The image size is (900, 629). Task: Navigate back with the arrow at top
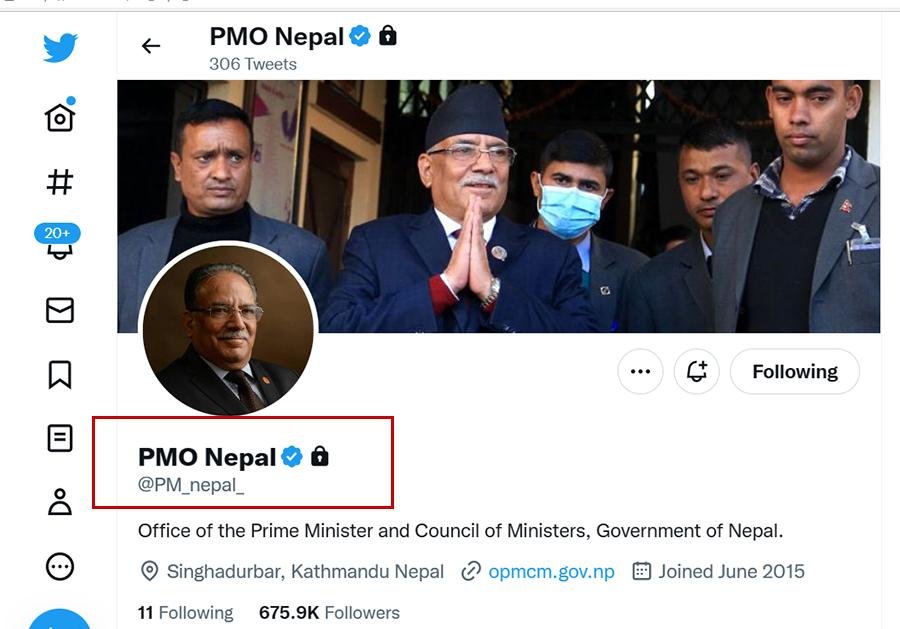pos(150,45)
